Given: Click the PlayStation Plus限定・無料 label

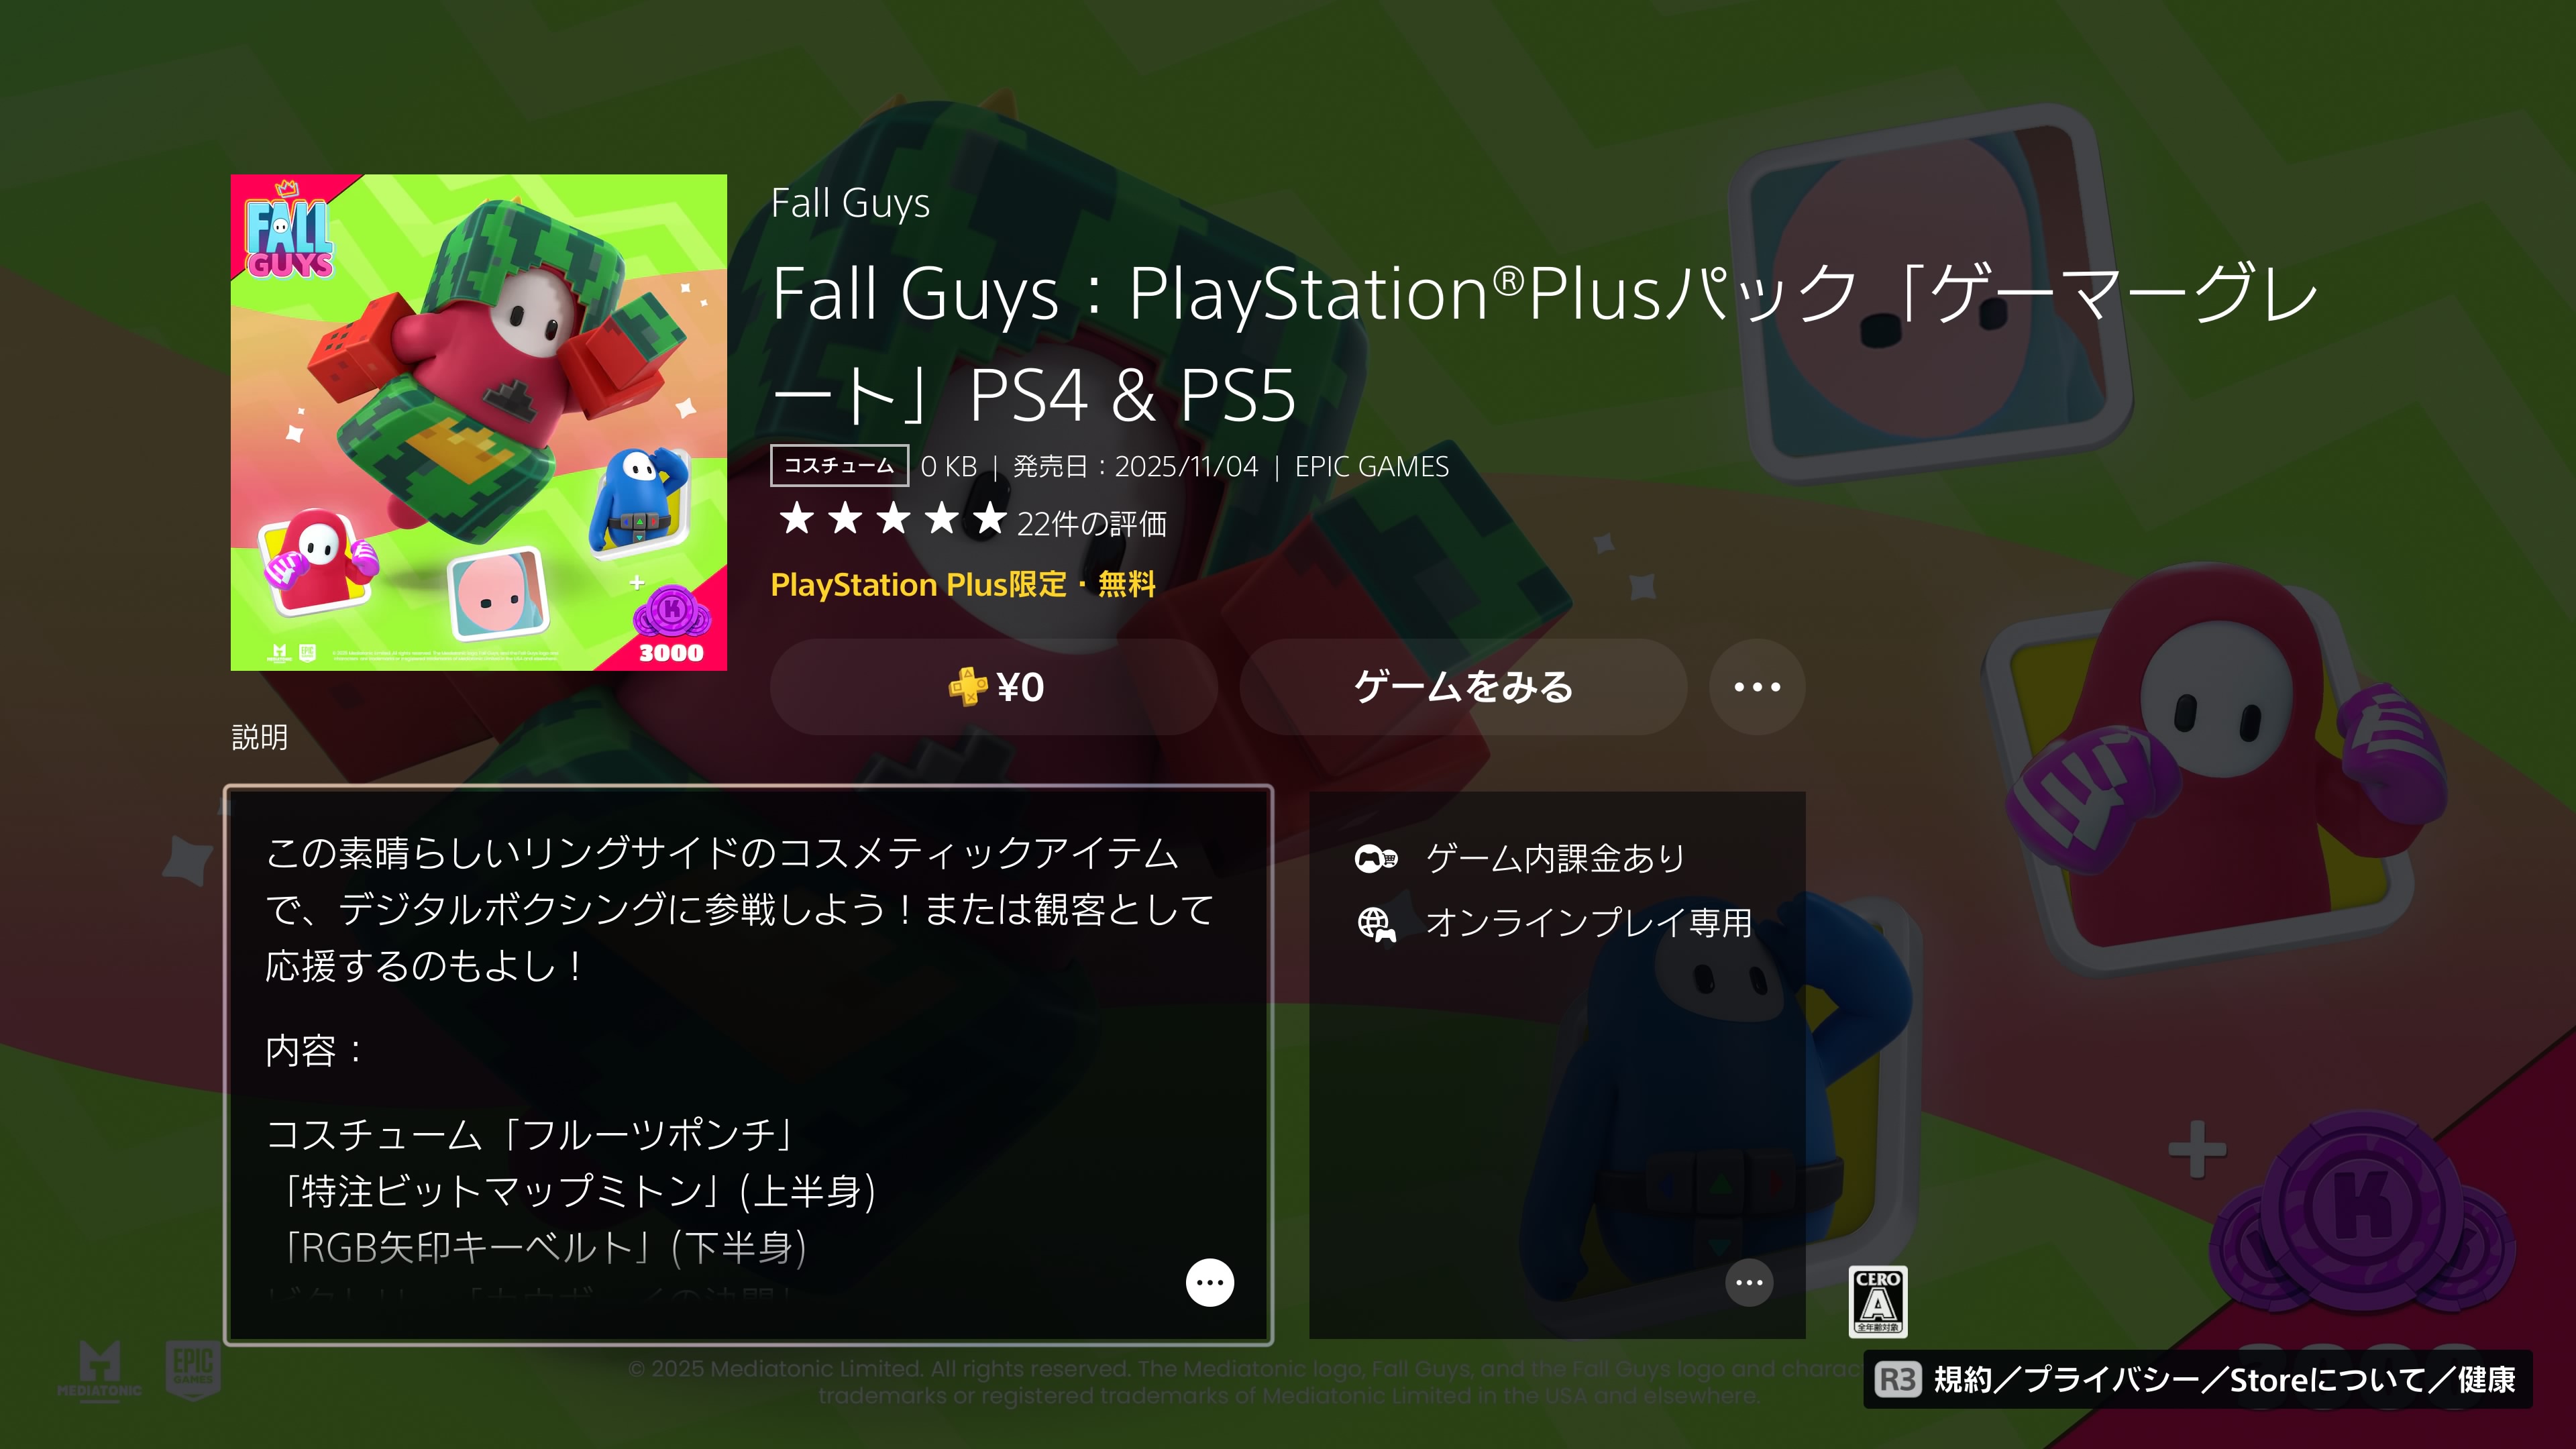Looking at the screenshot, I should coord(963,584).
